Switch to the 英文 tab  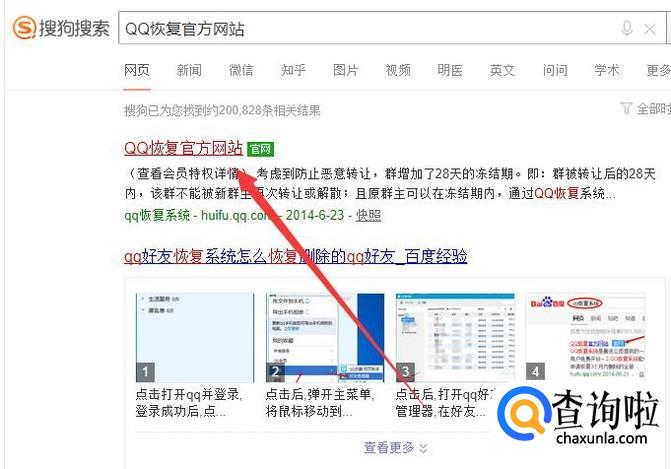tap(502, 70)
